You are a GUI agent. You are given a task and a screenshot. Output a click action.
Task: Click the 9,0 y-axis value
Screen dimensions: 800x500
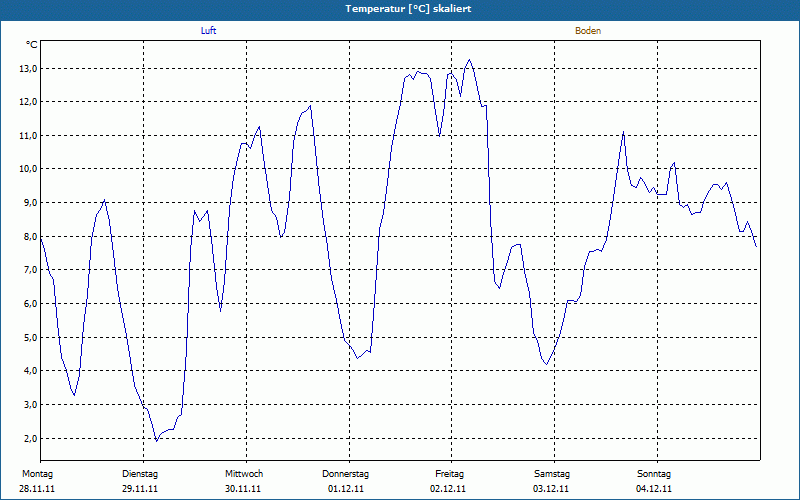[x=31, y=203]
